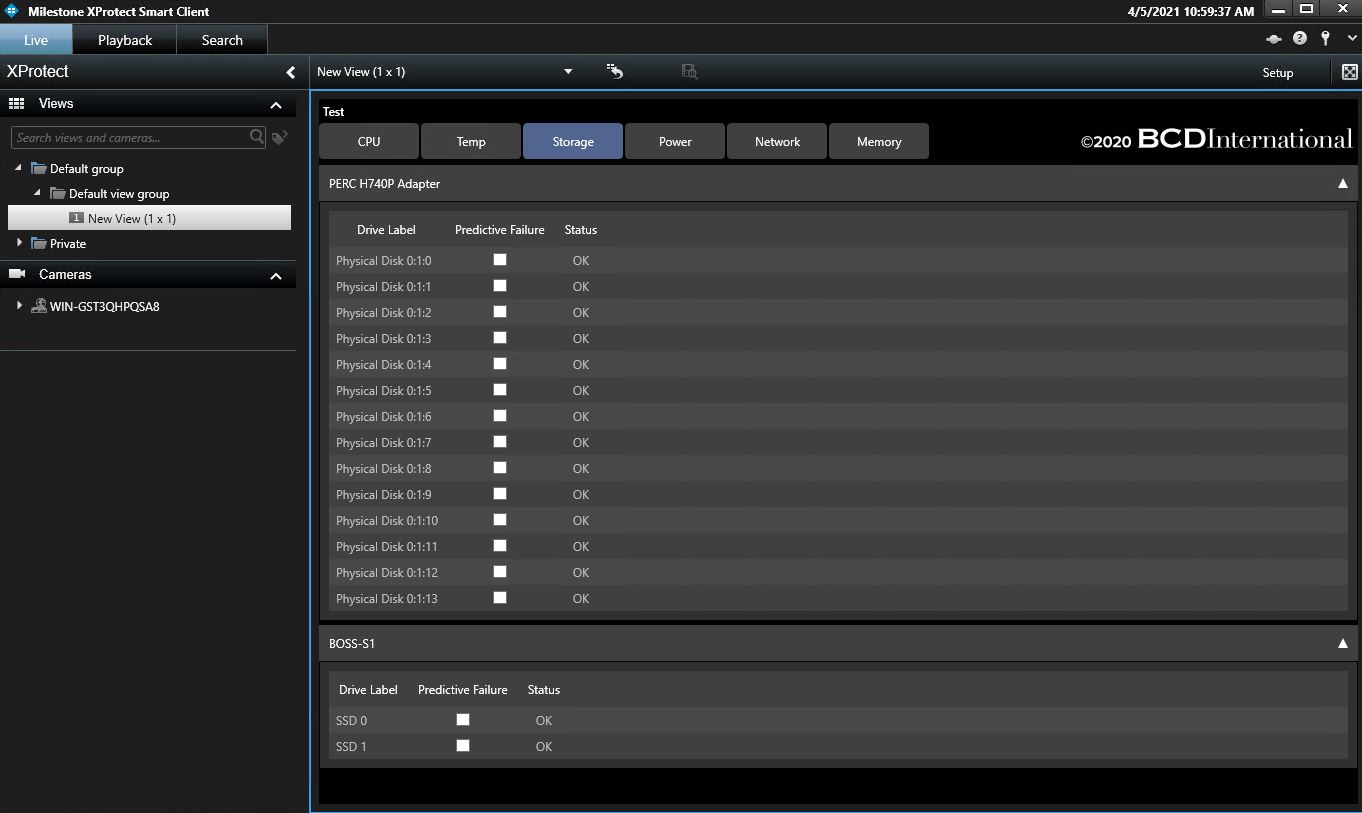
Task: Click the Test view title
Action: pyautogui.click(x=333, y=112)
